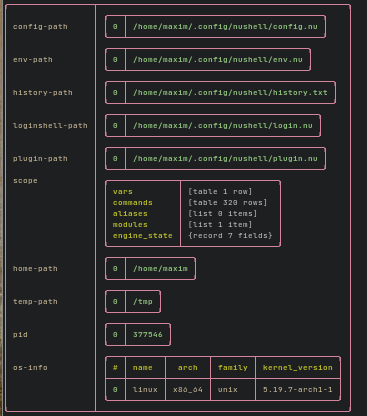Screen dimensions: 367x416
Task: Click the index 0 in the linux row
Action: coord(115,390)
